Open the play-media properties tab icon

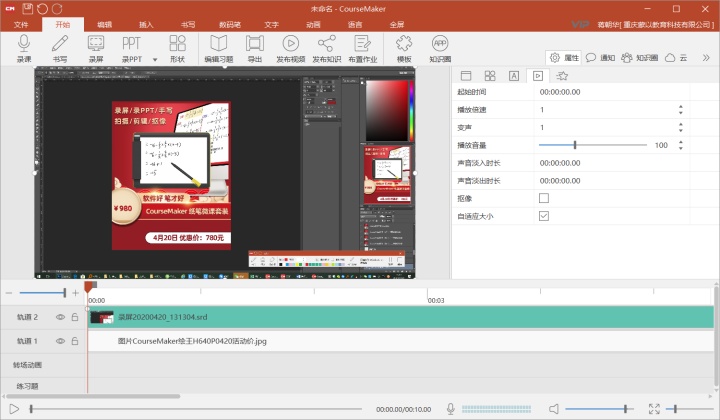pos(538,76)
